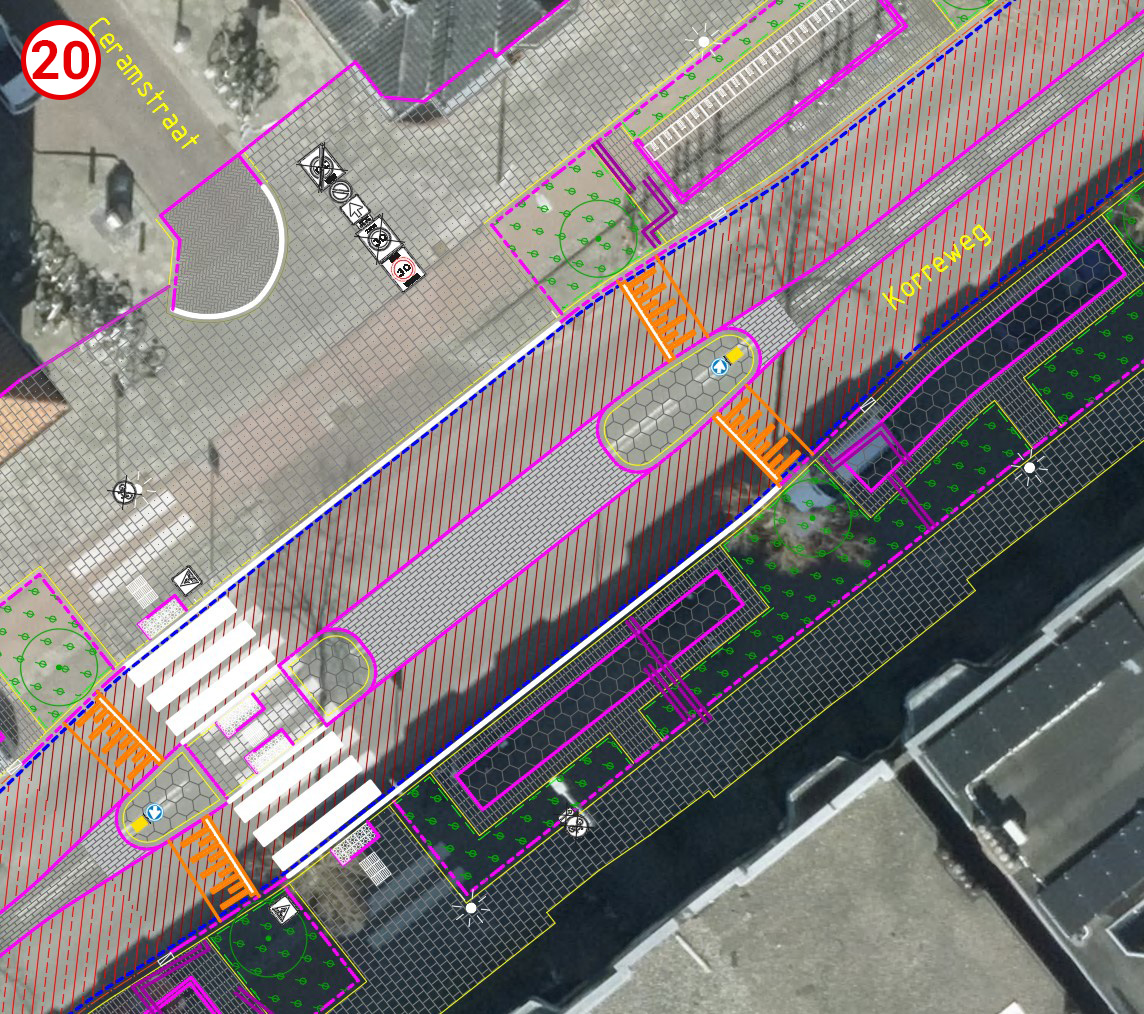
Task: Click the blue arrow sign near Korreweg label
Action: [718, 367]
